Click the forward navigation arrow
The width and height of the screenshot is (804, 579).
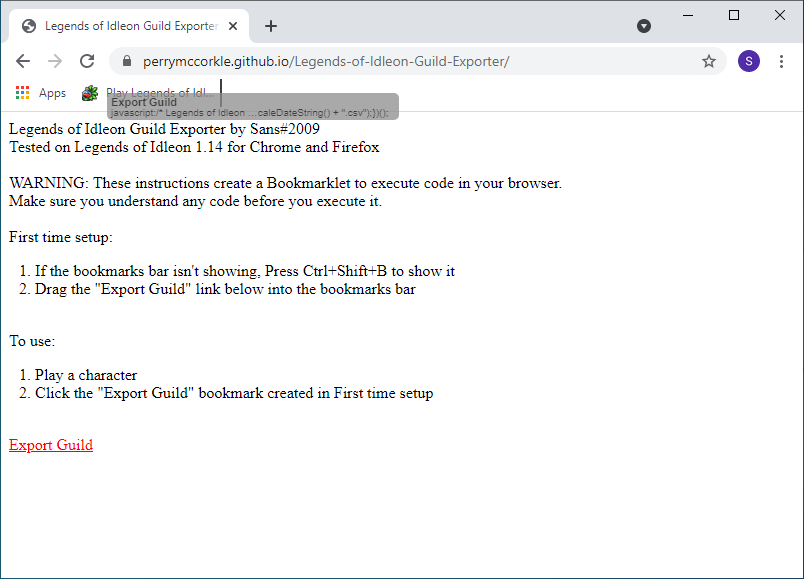[x=55, y=61]
